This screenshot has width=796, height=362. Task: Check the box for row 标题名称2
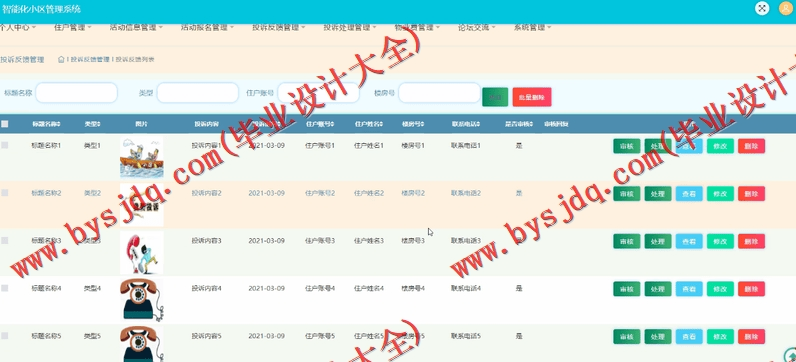(x=5, y=193)
